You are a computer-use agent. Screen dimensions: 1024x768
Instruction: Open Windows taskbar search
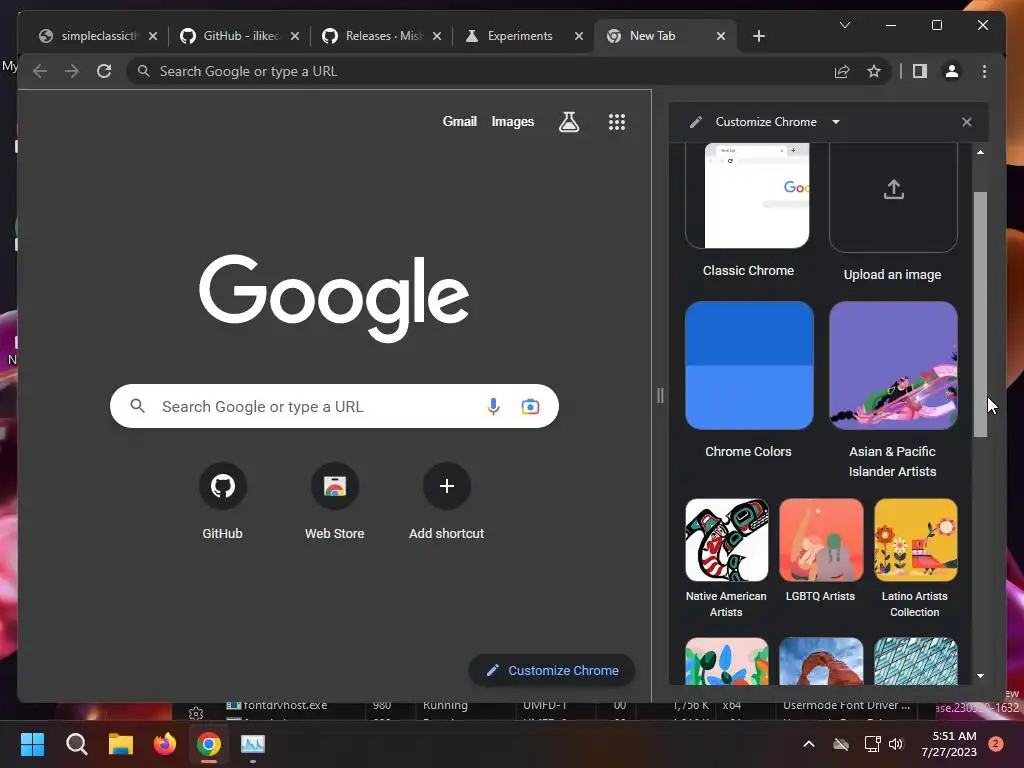coord(76,744)
